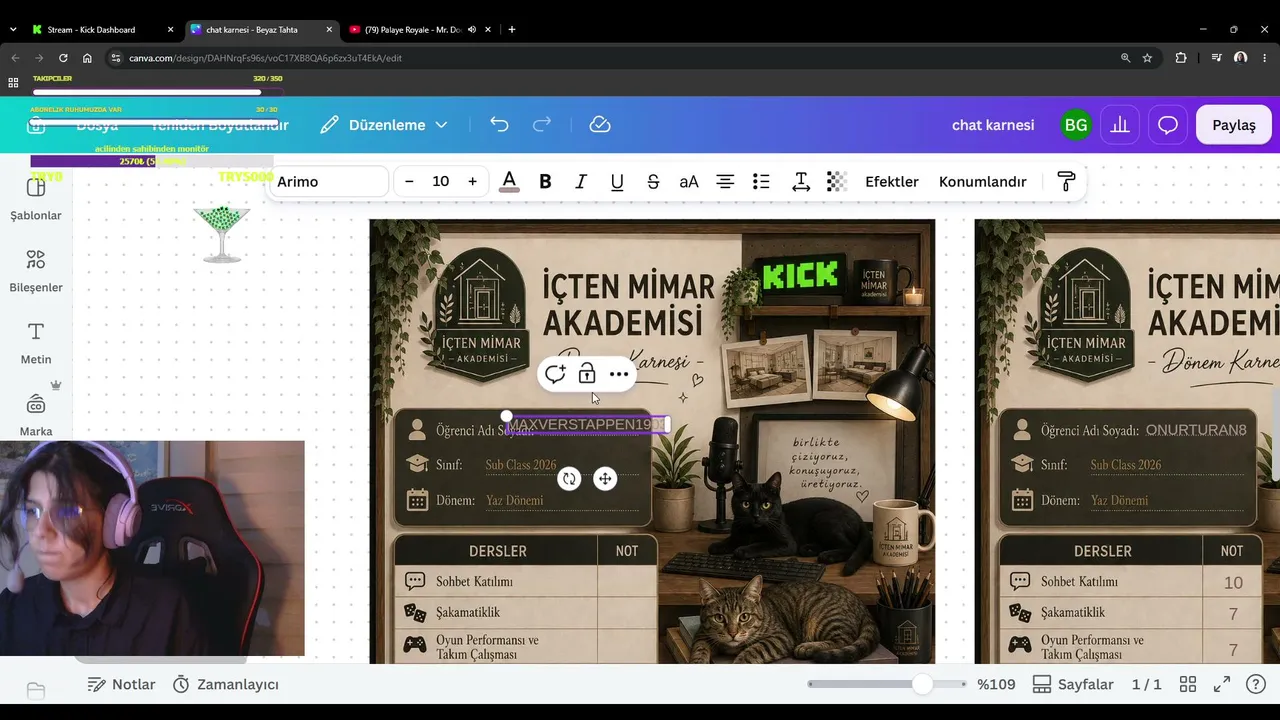This screenshot has width=1280, height=720.
Task: Open the browser tab search chevron
Action: [x=13, y=30]
